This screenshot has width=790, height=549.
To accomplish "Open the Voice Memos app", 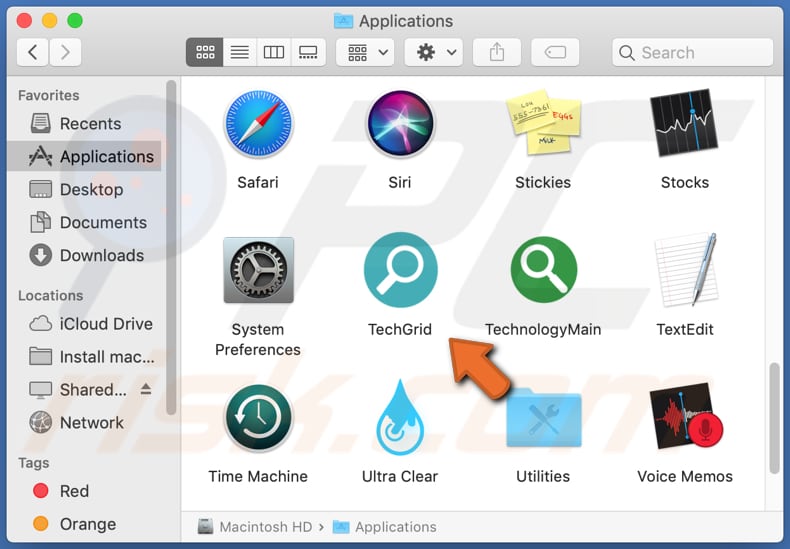I will [685, 418].
